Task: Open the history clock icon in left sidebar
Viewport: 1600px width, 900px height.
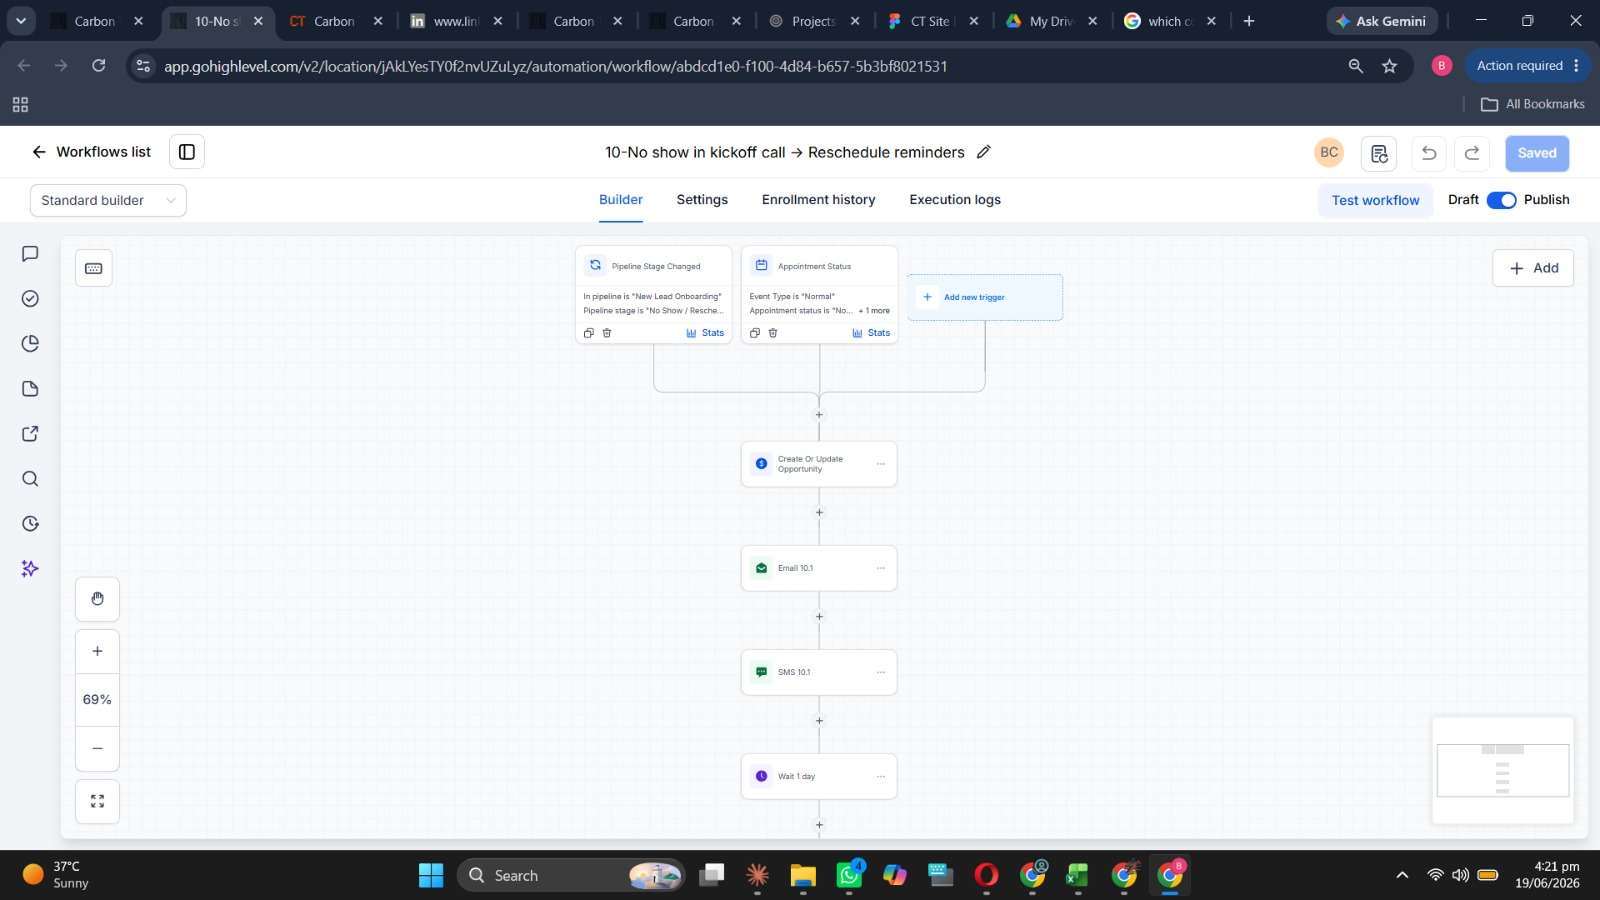Action: (x=30, y=524)
